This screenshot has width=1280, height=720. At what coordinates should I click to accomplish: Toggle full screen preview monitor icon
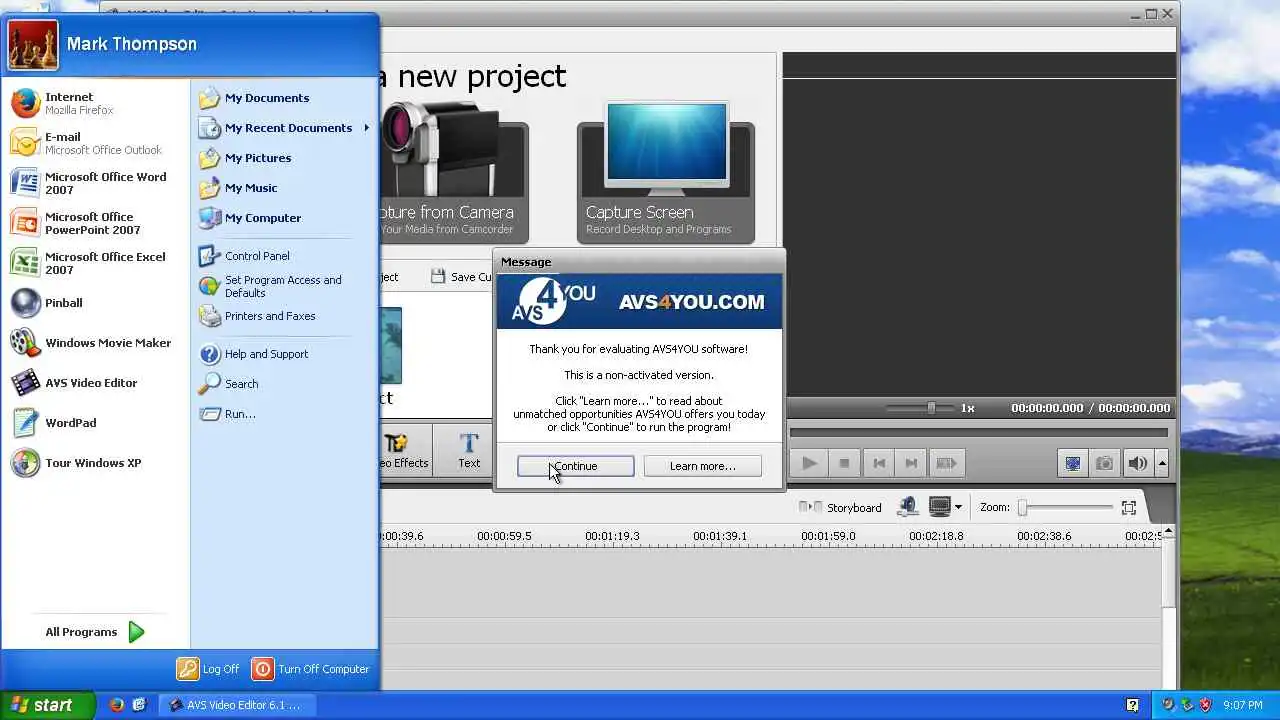pyautogui.click(x=1072, y=463)
